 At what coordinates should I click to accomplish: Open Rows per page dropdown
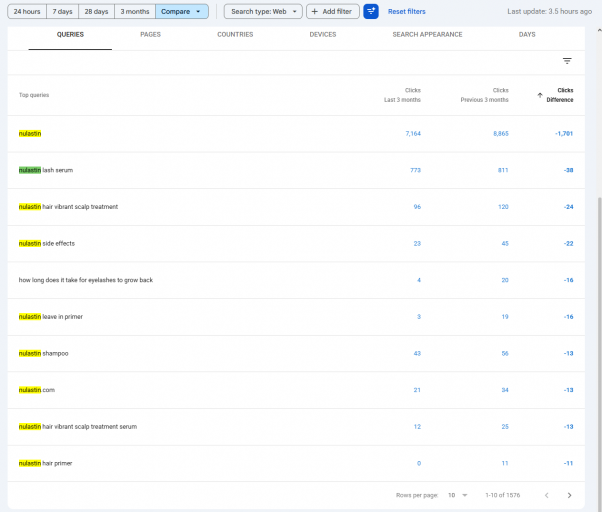(x=458, y=495)
